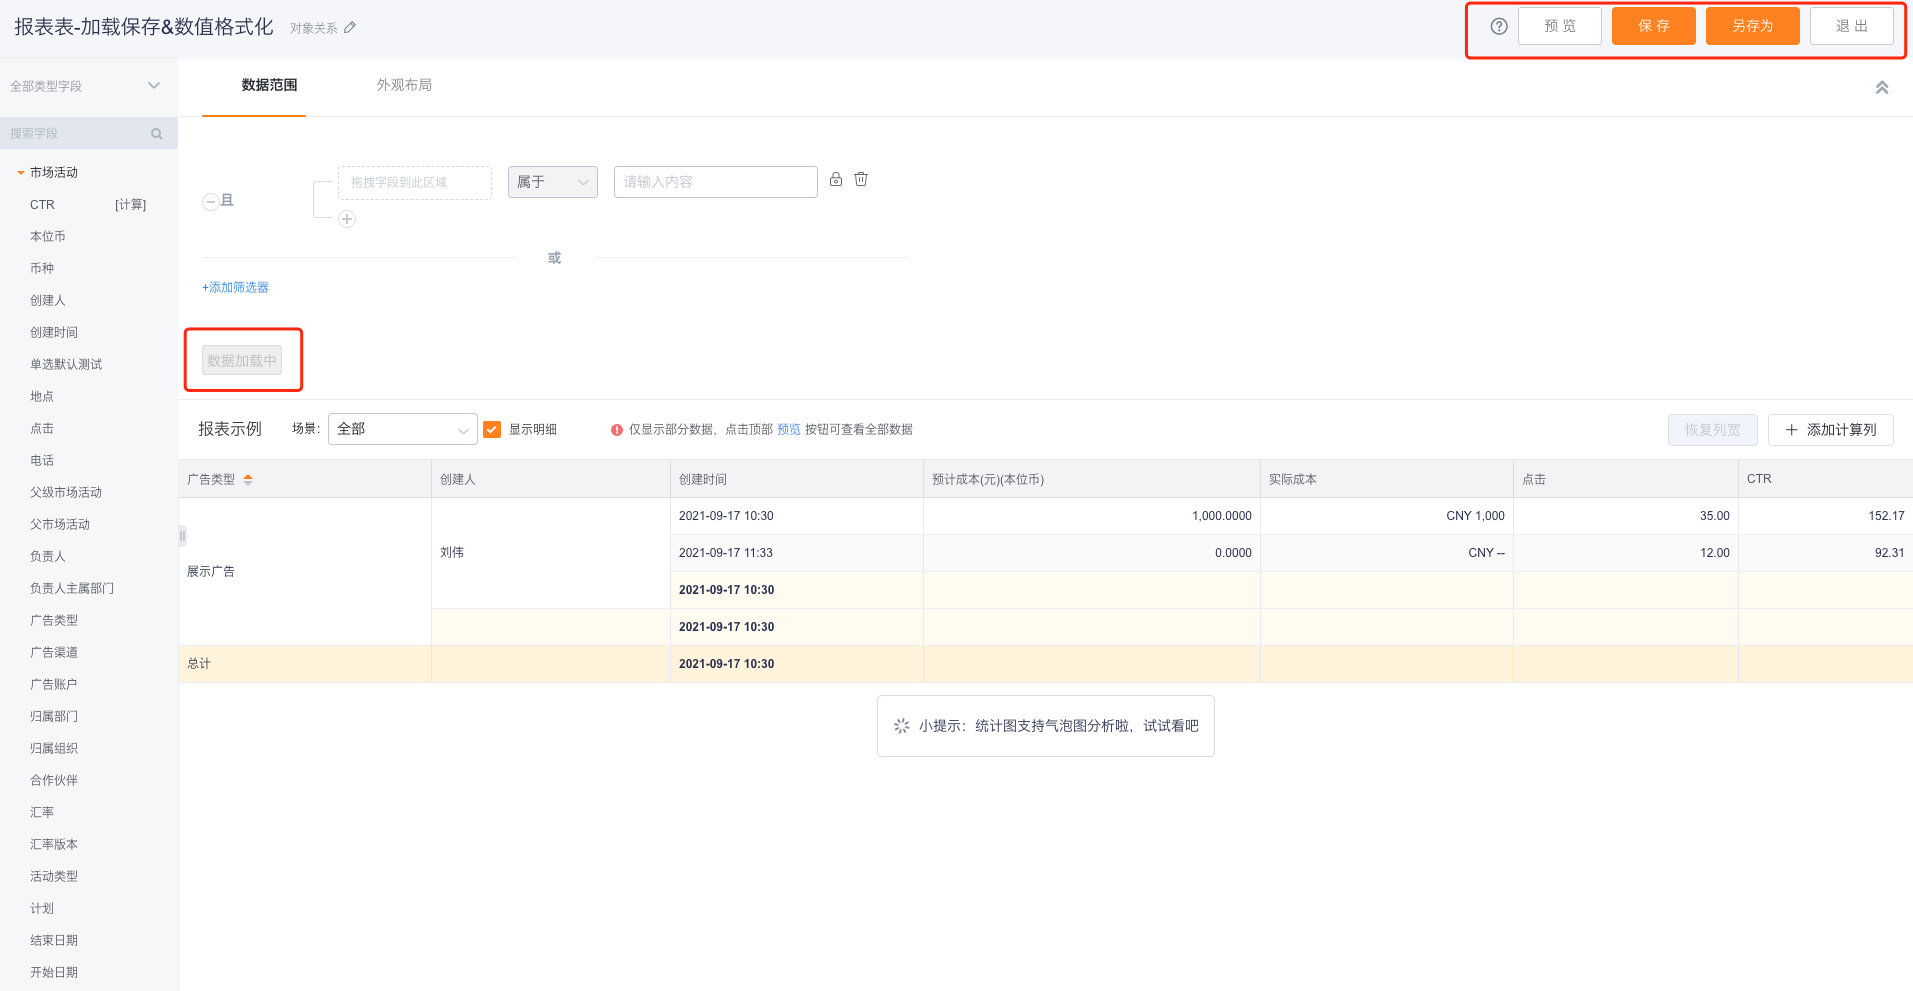The image size is (1913, 991).
Task: Delete the filter with trash icon
Action: 861,180
